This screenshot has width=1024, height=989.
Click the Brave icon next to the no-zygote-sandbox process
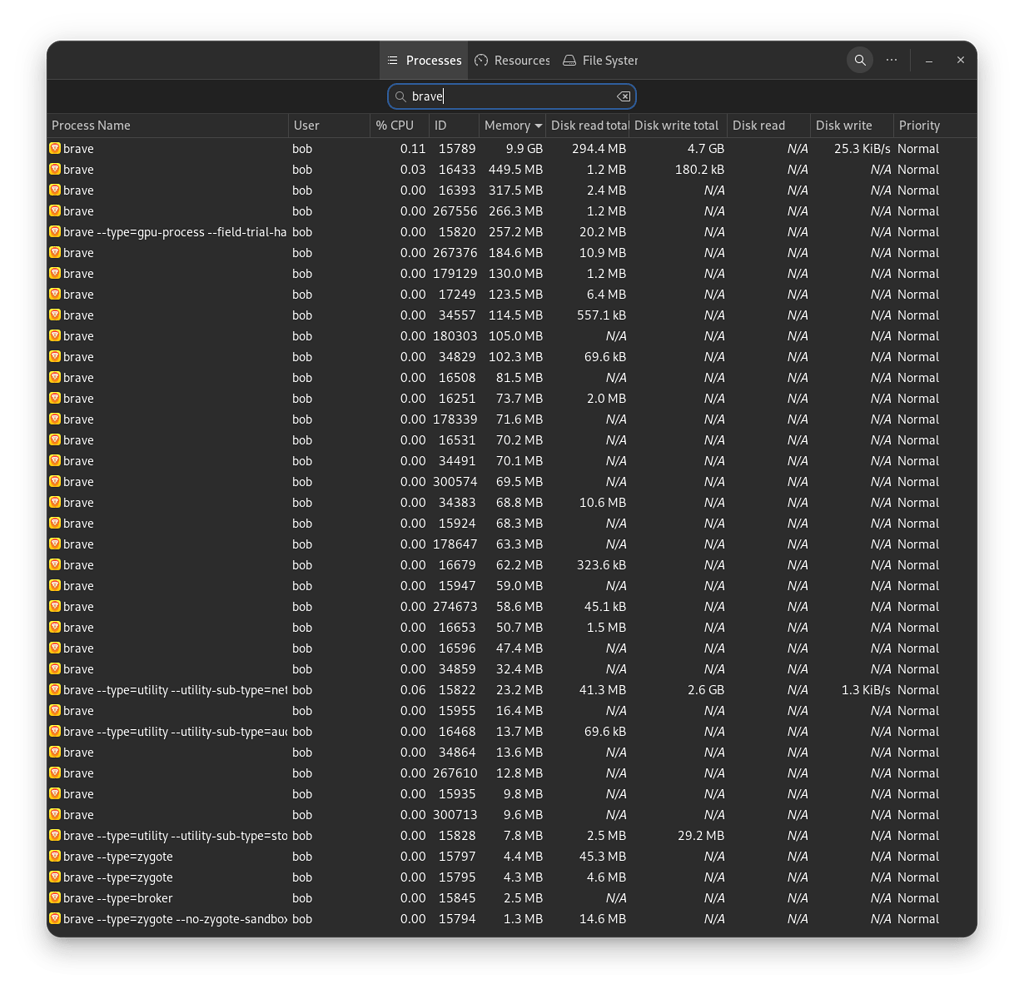54,919
